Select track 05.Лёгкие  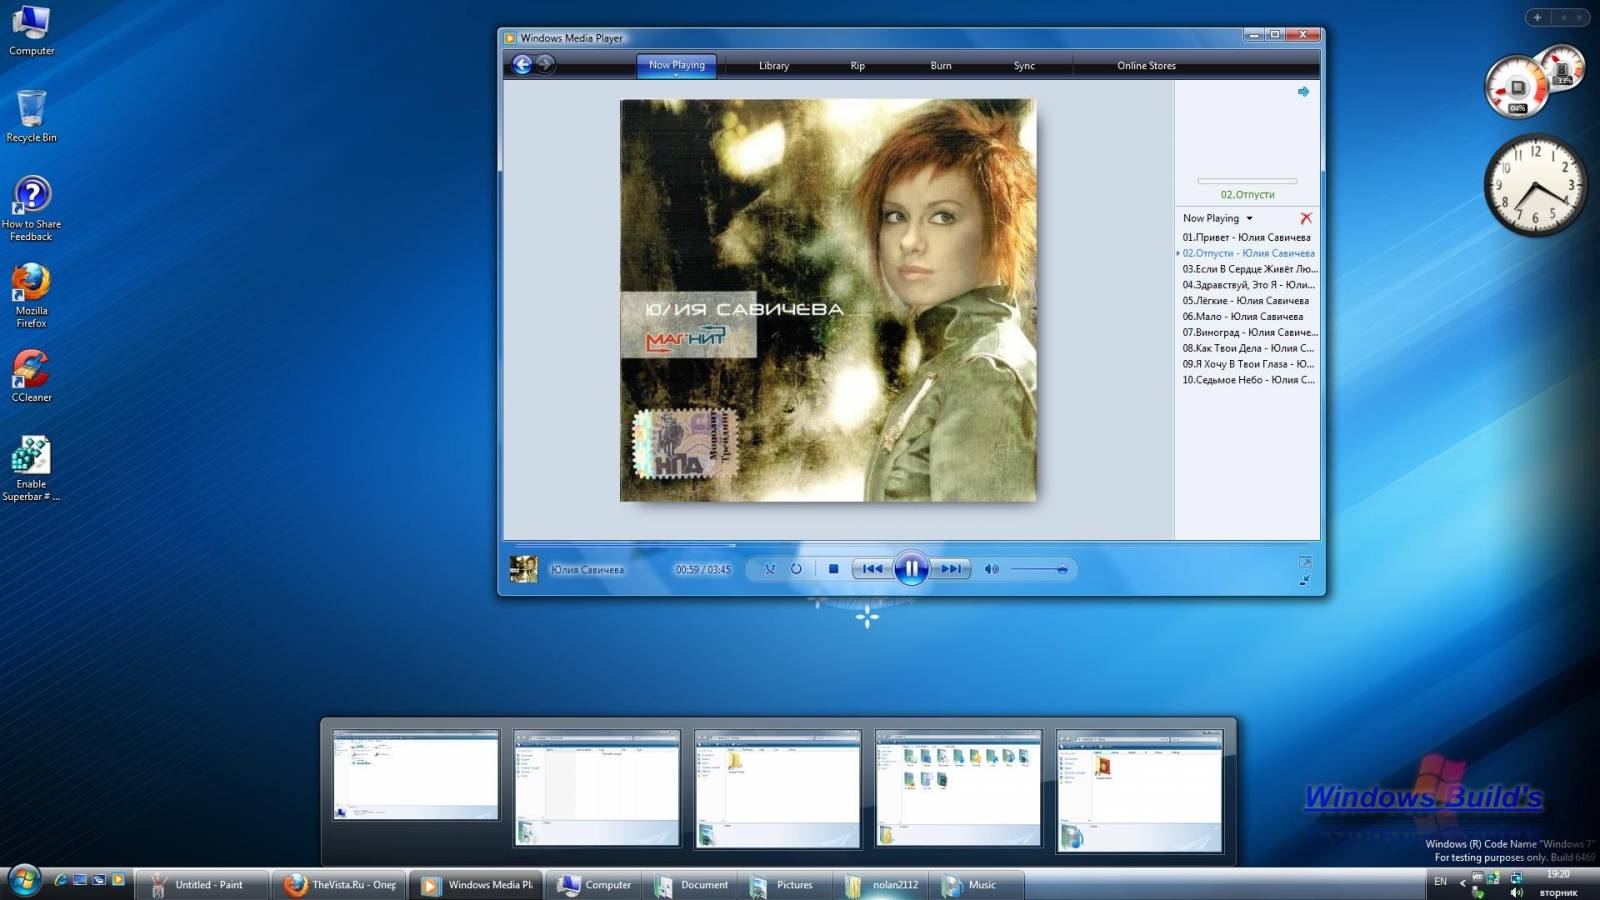(x=1245, y=301)
